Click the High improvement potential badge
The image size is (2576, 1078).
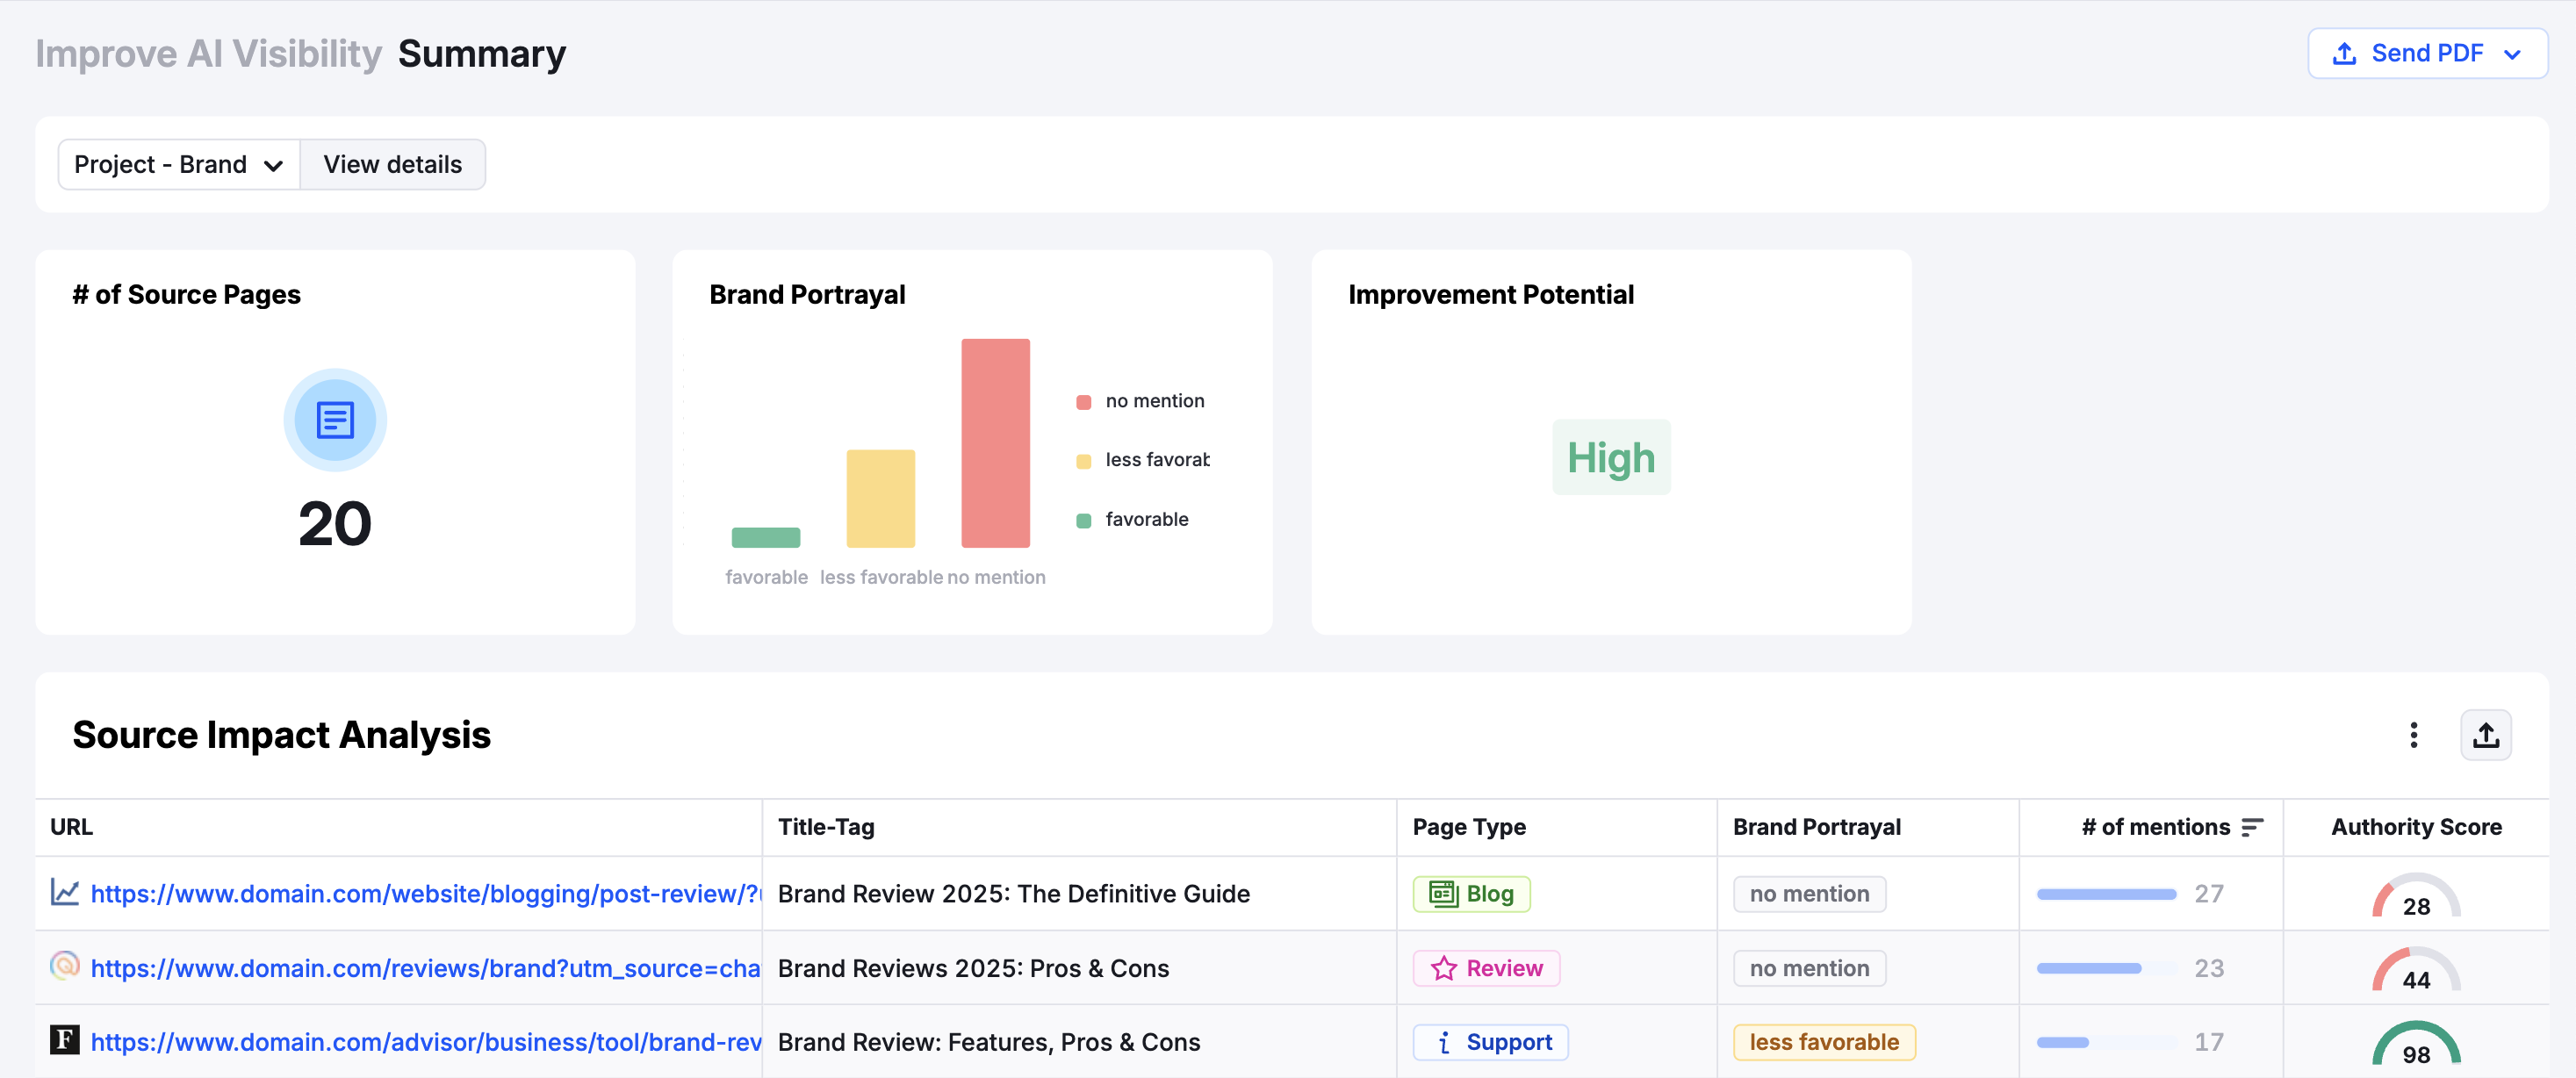[x=1610, y=457]
